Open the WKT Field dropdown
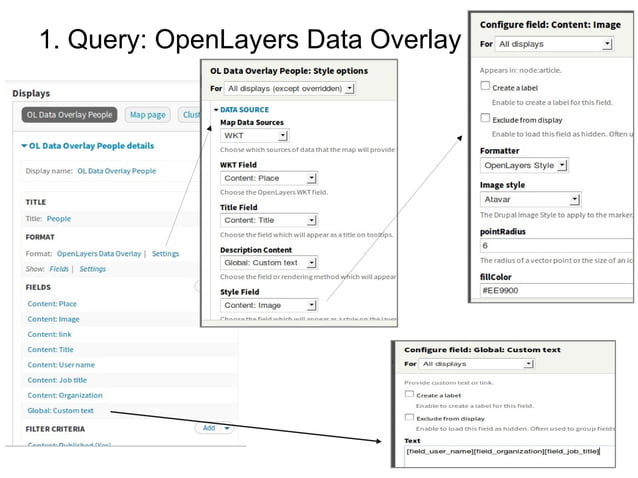Screen dimensions: 638x478 (269, 178)
